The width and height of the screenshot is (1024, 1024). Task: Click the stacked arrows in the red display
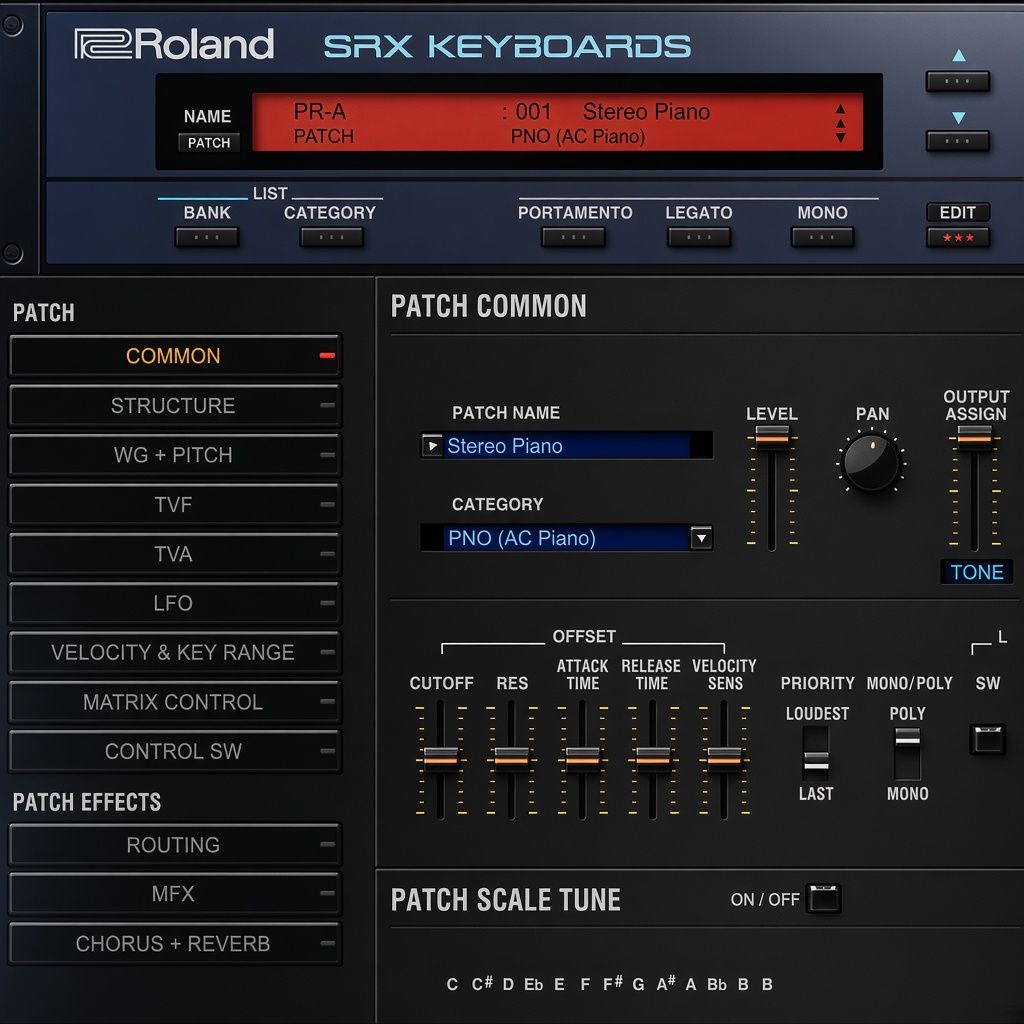click(x=840, y=123)
